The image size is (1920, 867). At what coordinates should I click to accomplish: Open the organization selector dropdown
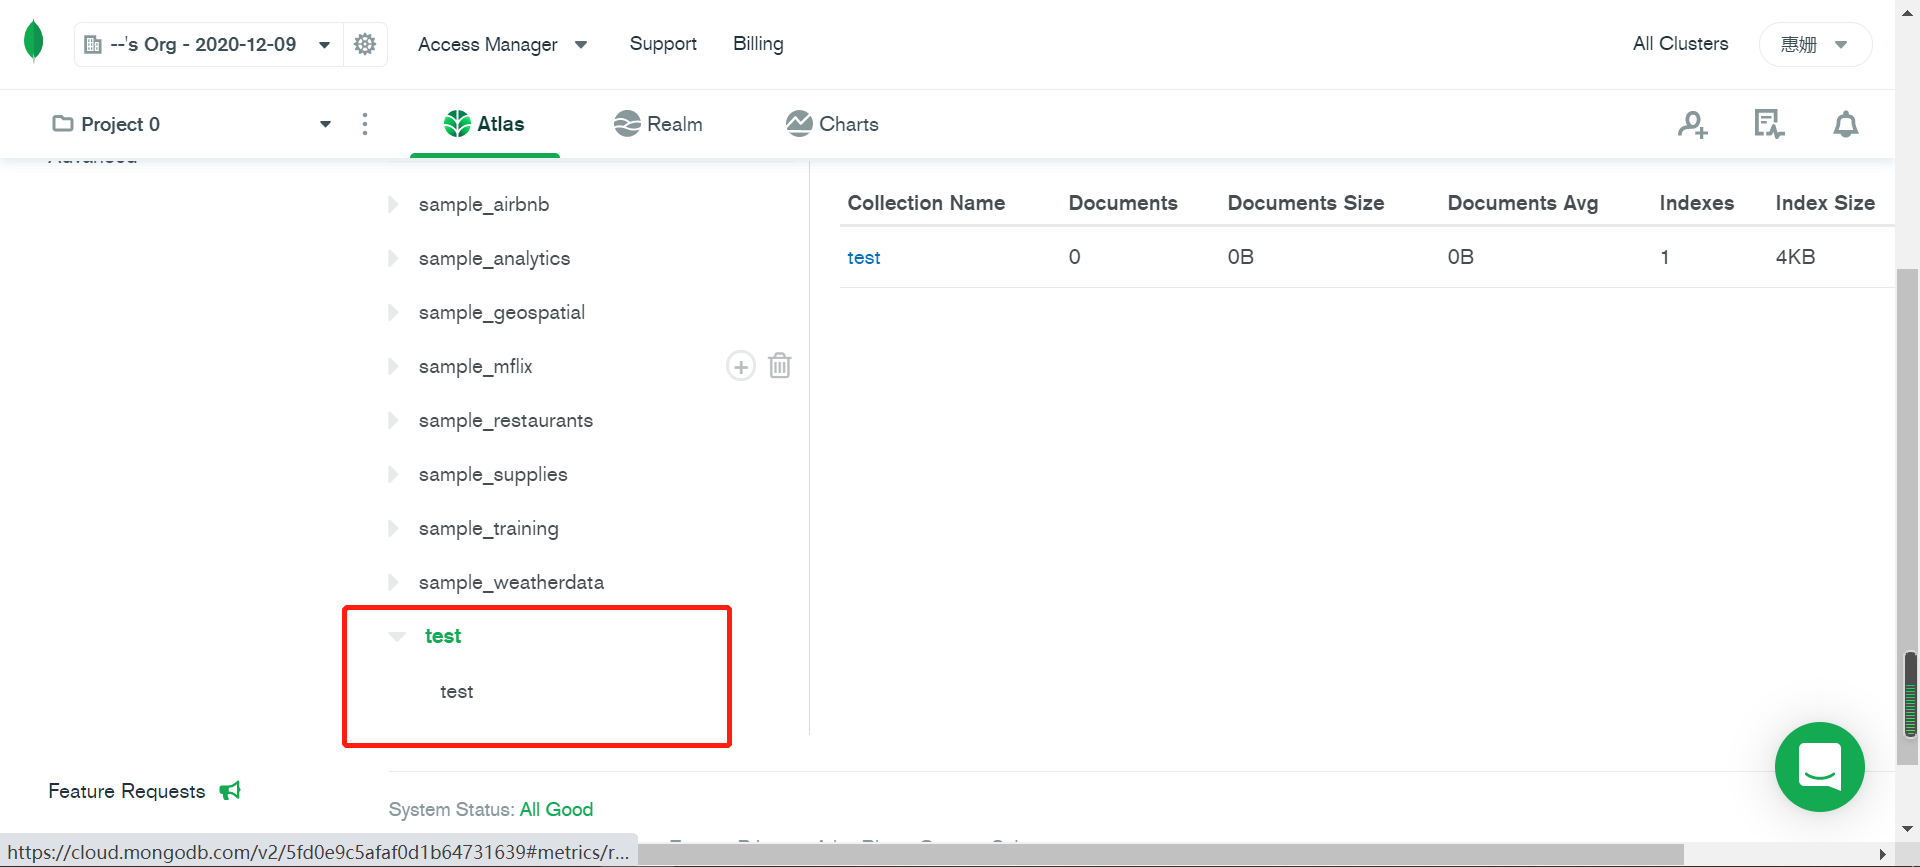coord(208,44)
